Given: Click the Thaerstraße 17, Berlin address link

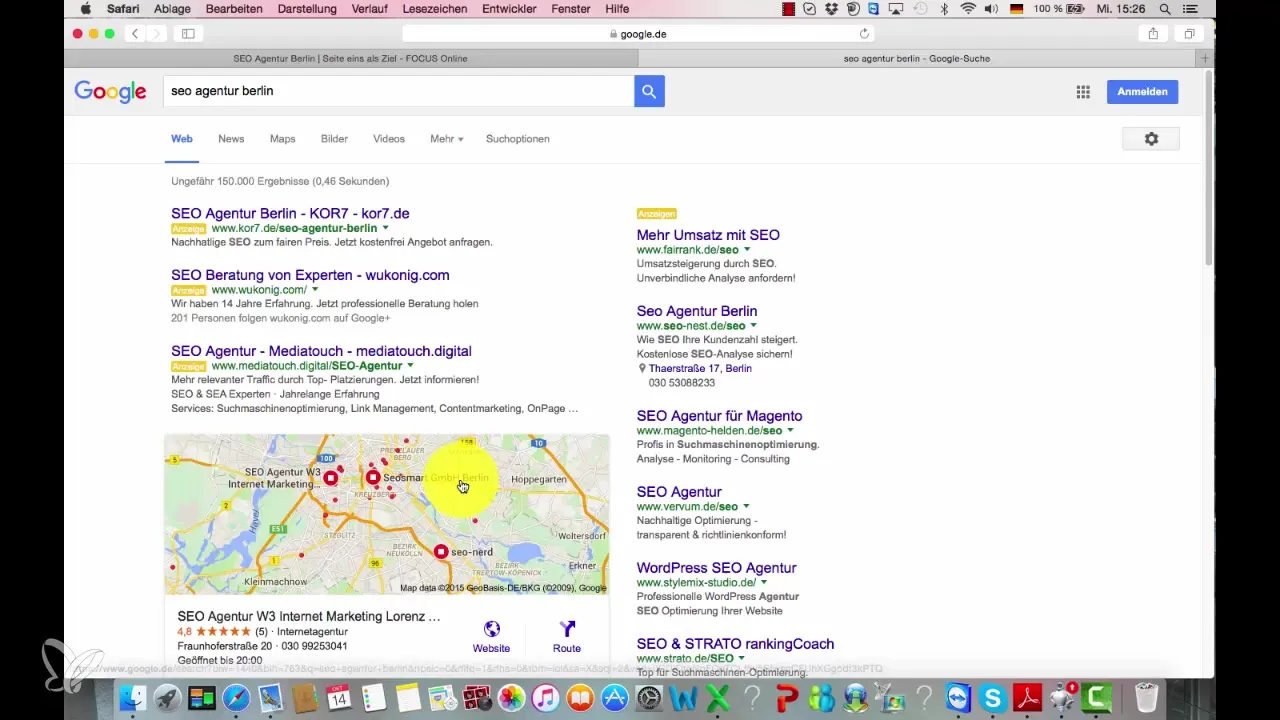Looking at the screenshot, I should tap(700, 368).
